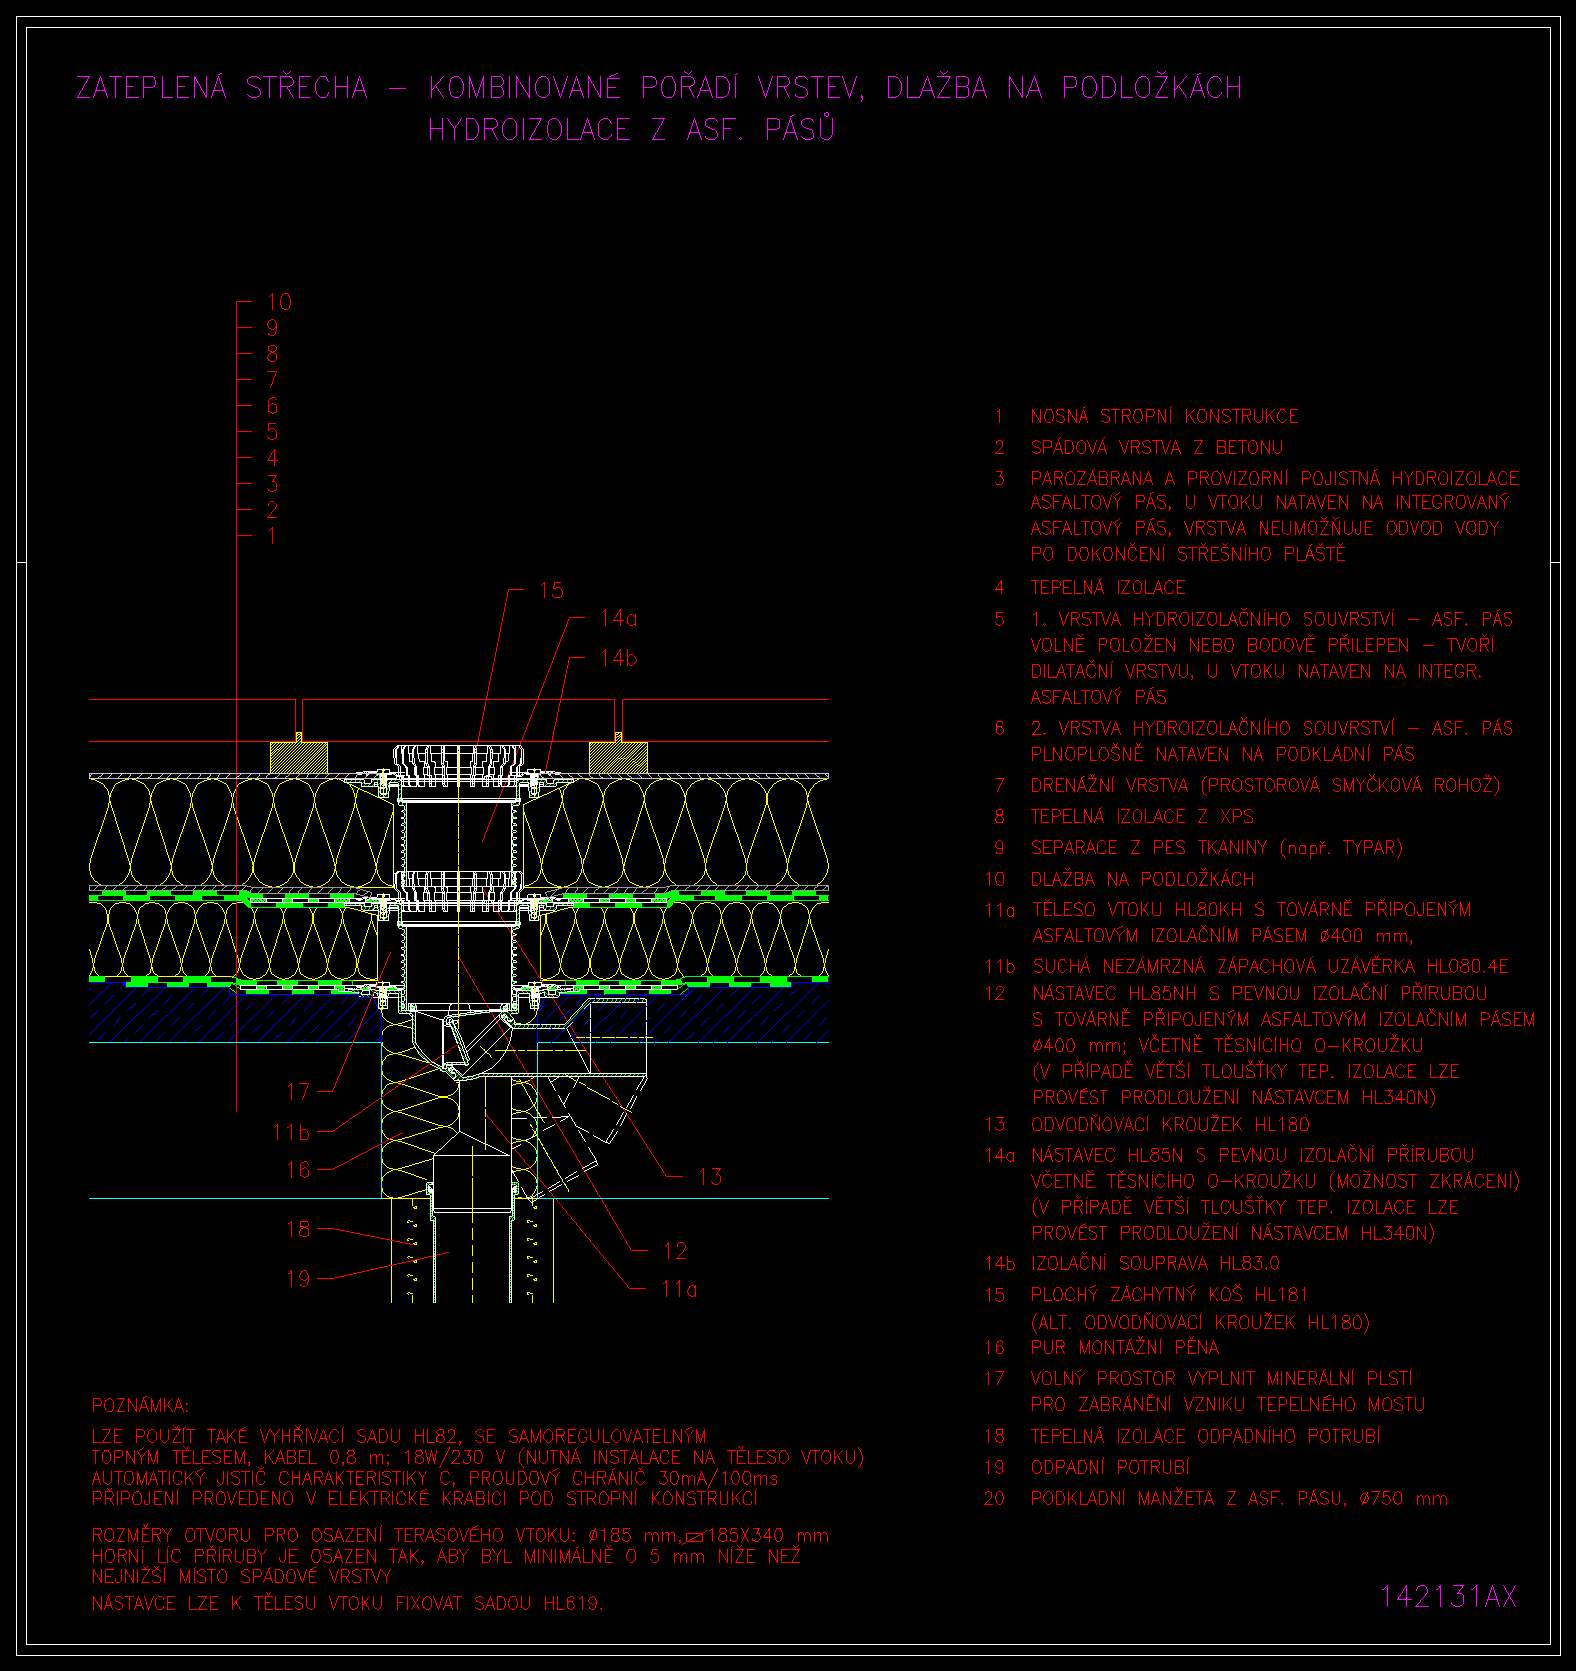This screenshot has height=1671, width=1576.
Task: Click callout label '14b' in the drawing
Action: point(618,657)
